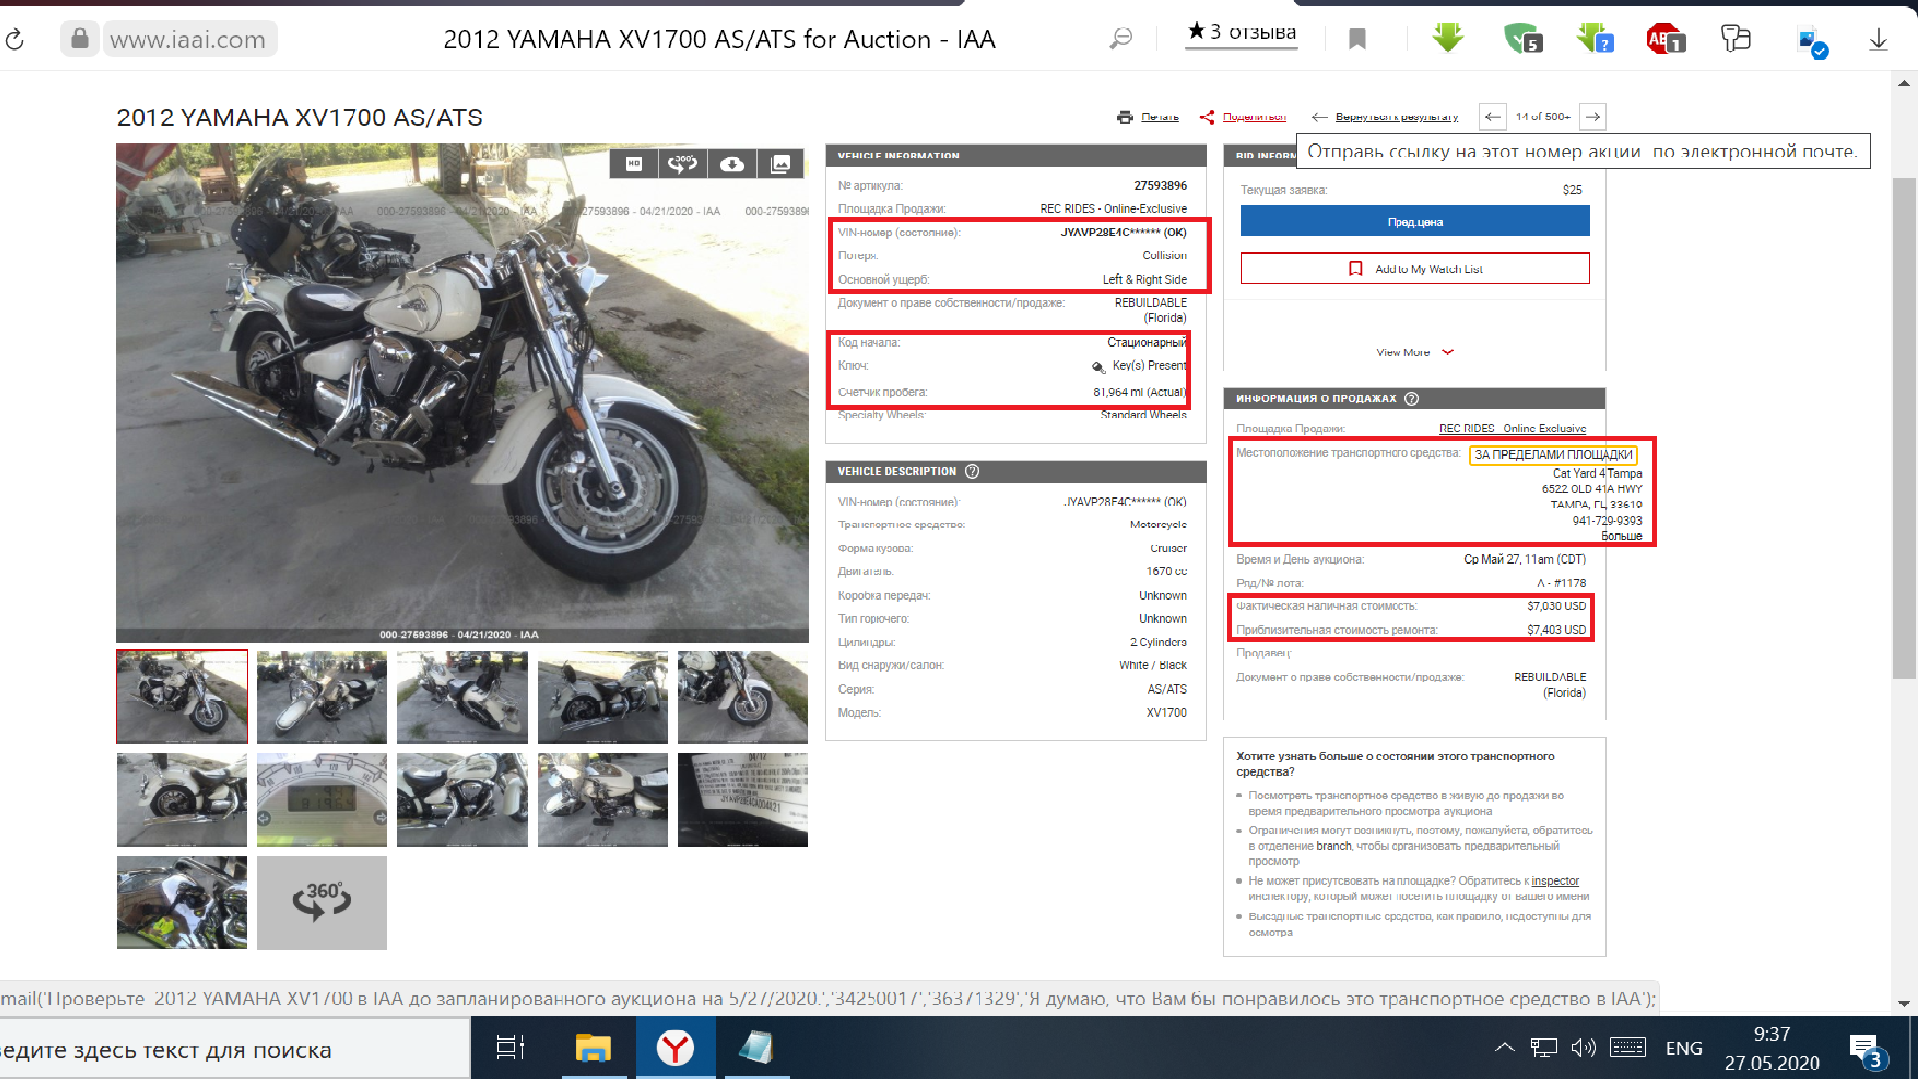This screenshot has width=1920, height=1080.
Task: Click the Пред.цена blue button
Action: tap(1415, 221)
